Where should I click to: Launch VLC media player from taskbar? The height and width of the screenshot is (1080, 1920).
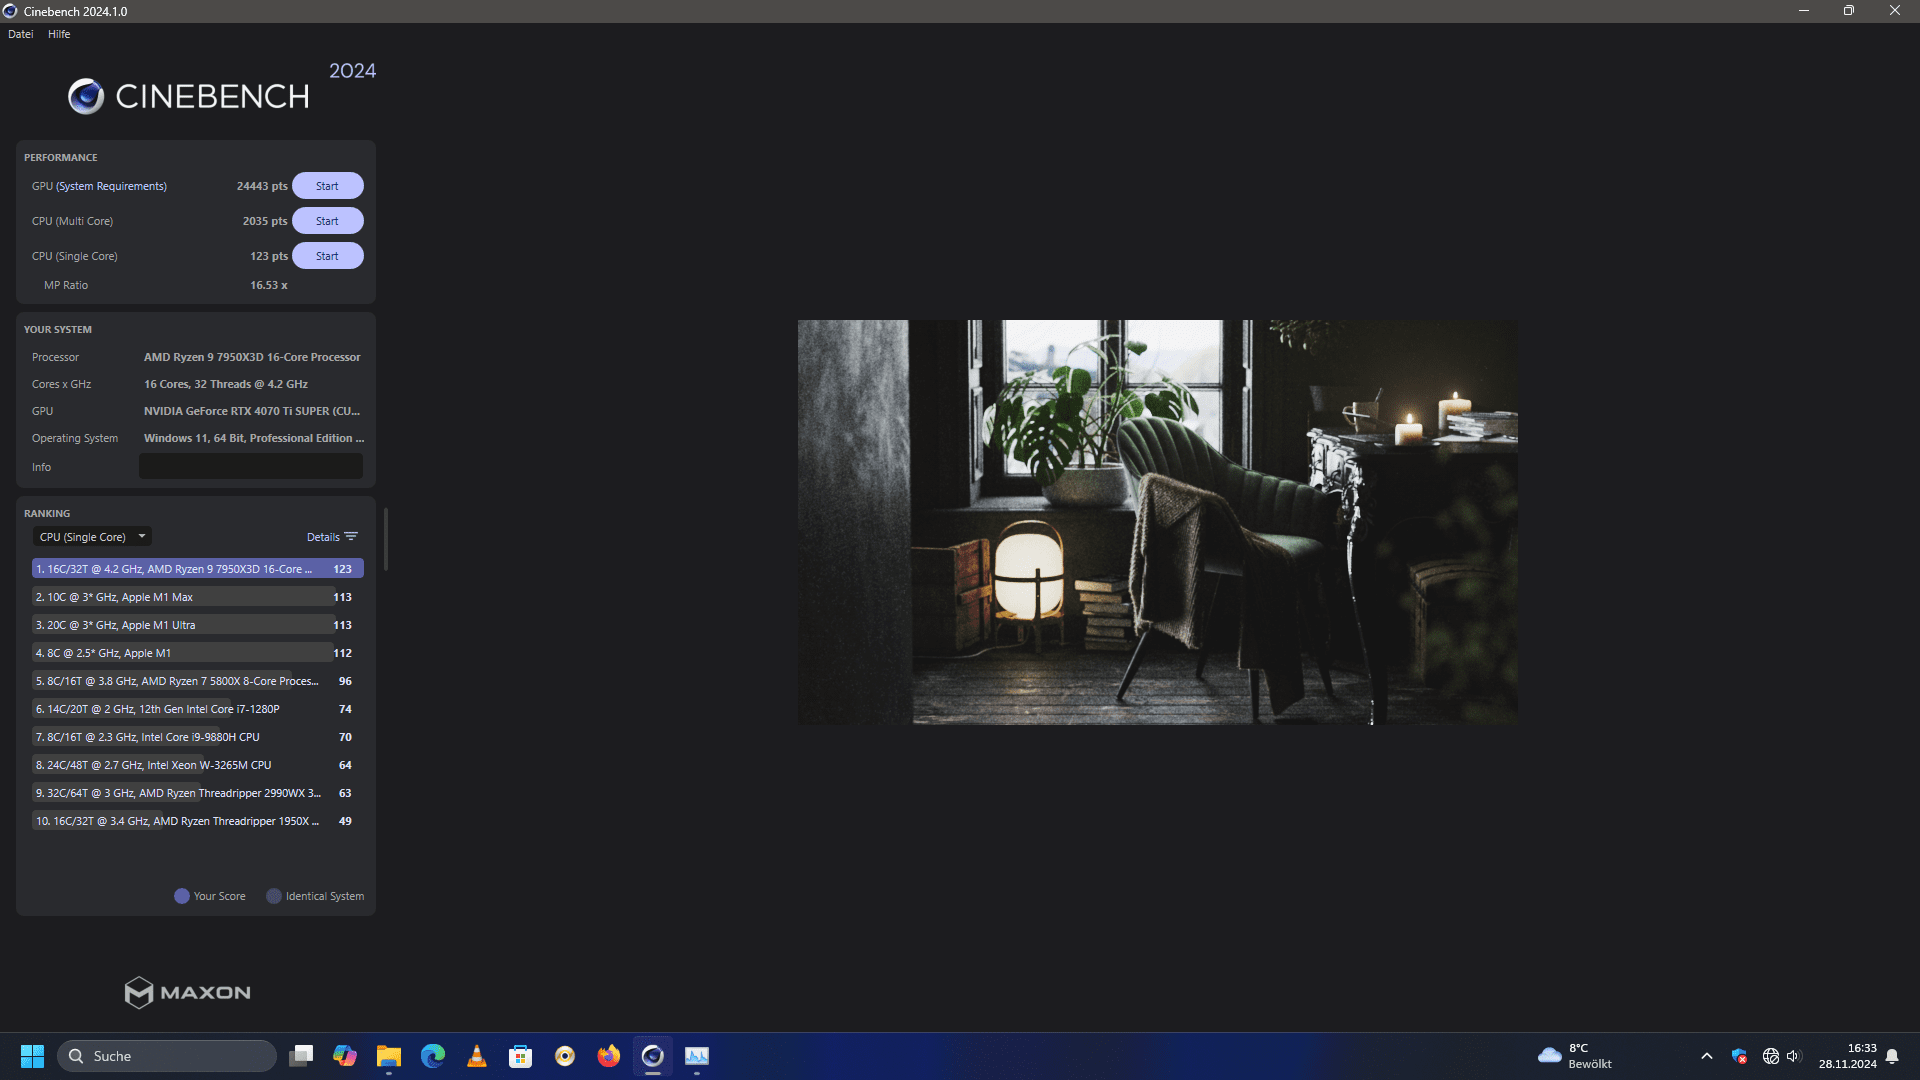coord(477,1056)
